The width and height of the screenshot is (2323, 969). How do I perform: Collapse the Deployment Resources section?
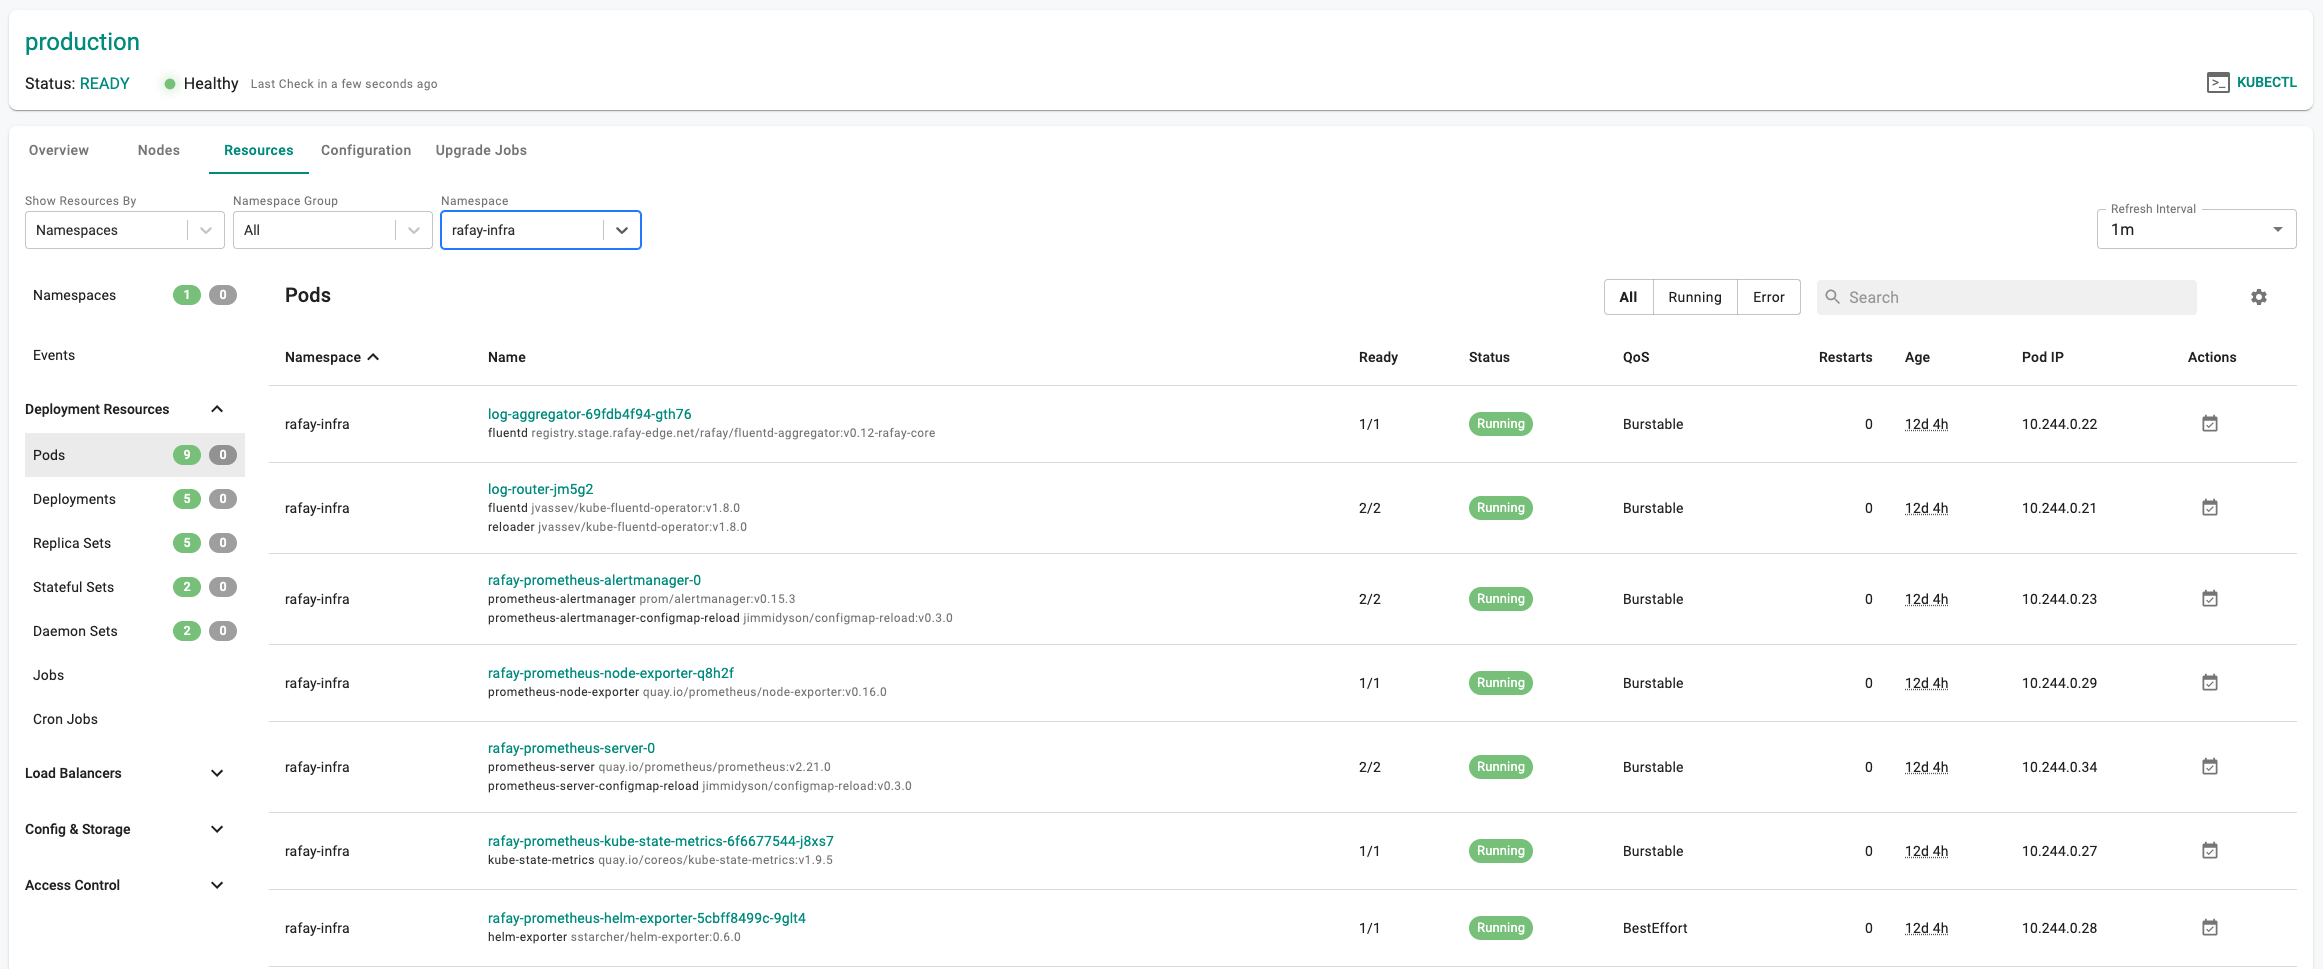tap(217, 408)
